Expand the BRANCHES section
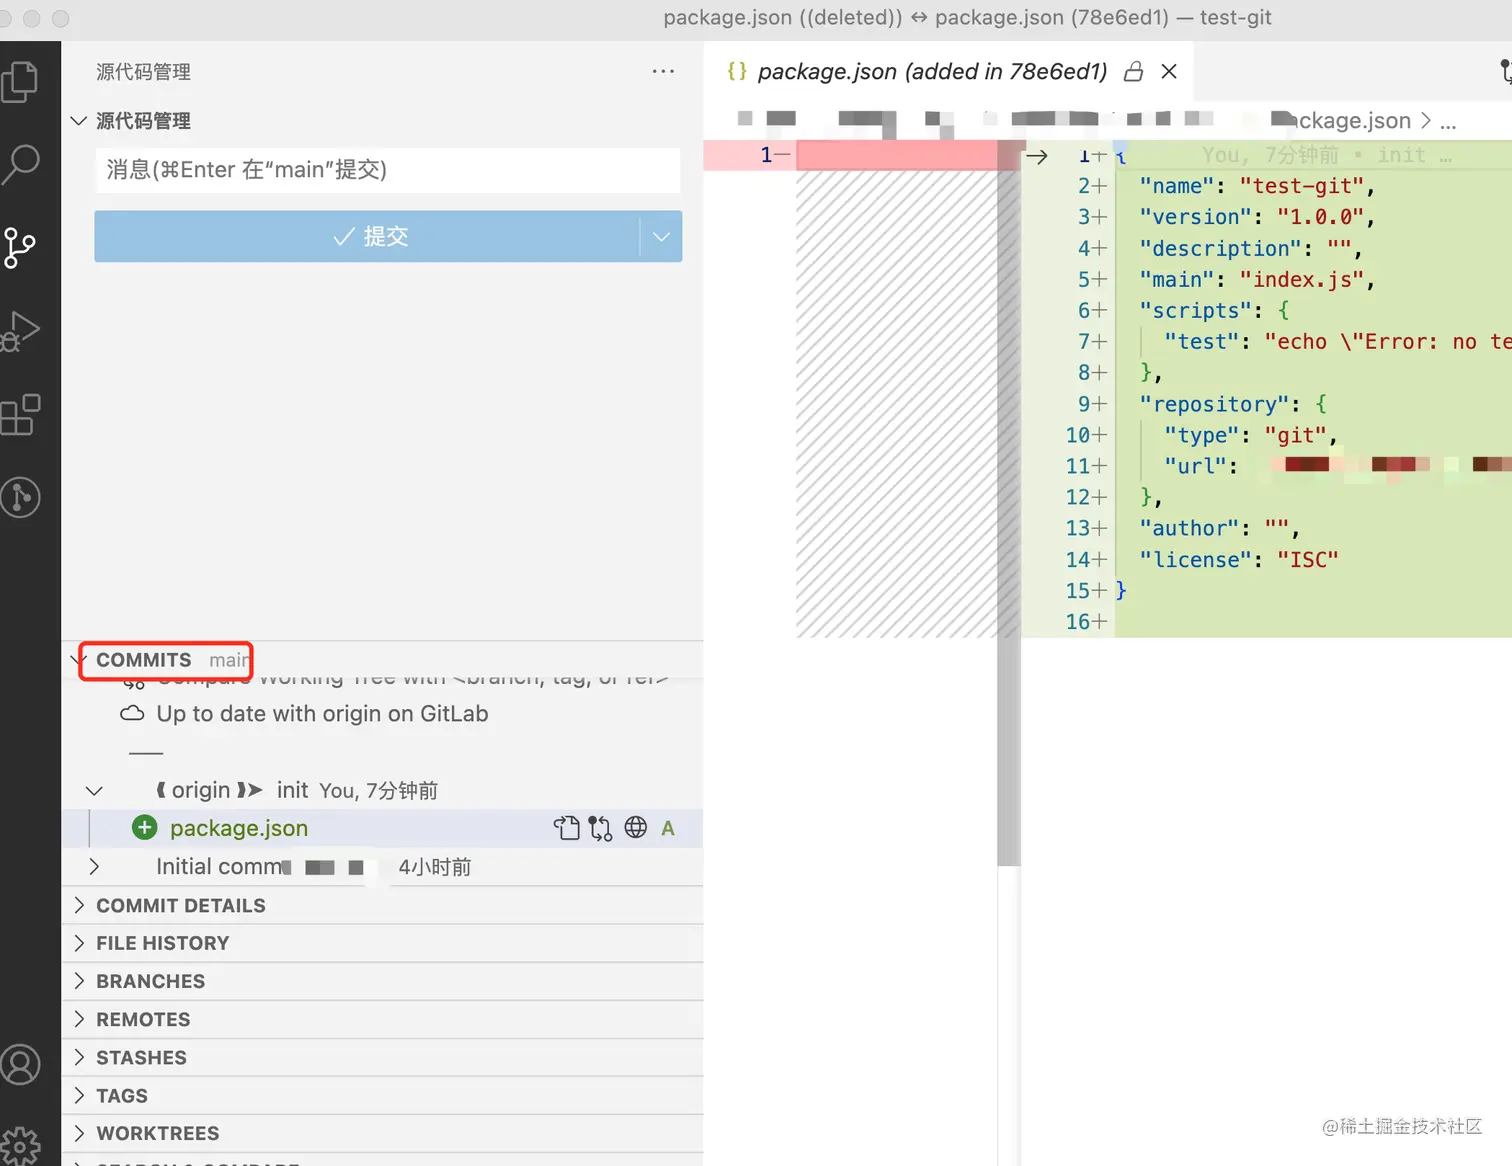 382,982
